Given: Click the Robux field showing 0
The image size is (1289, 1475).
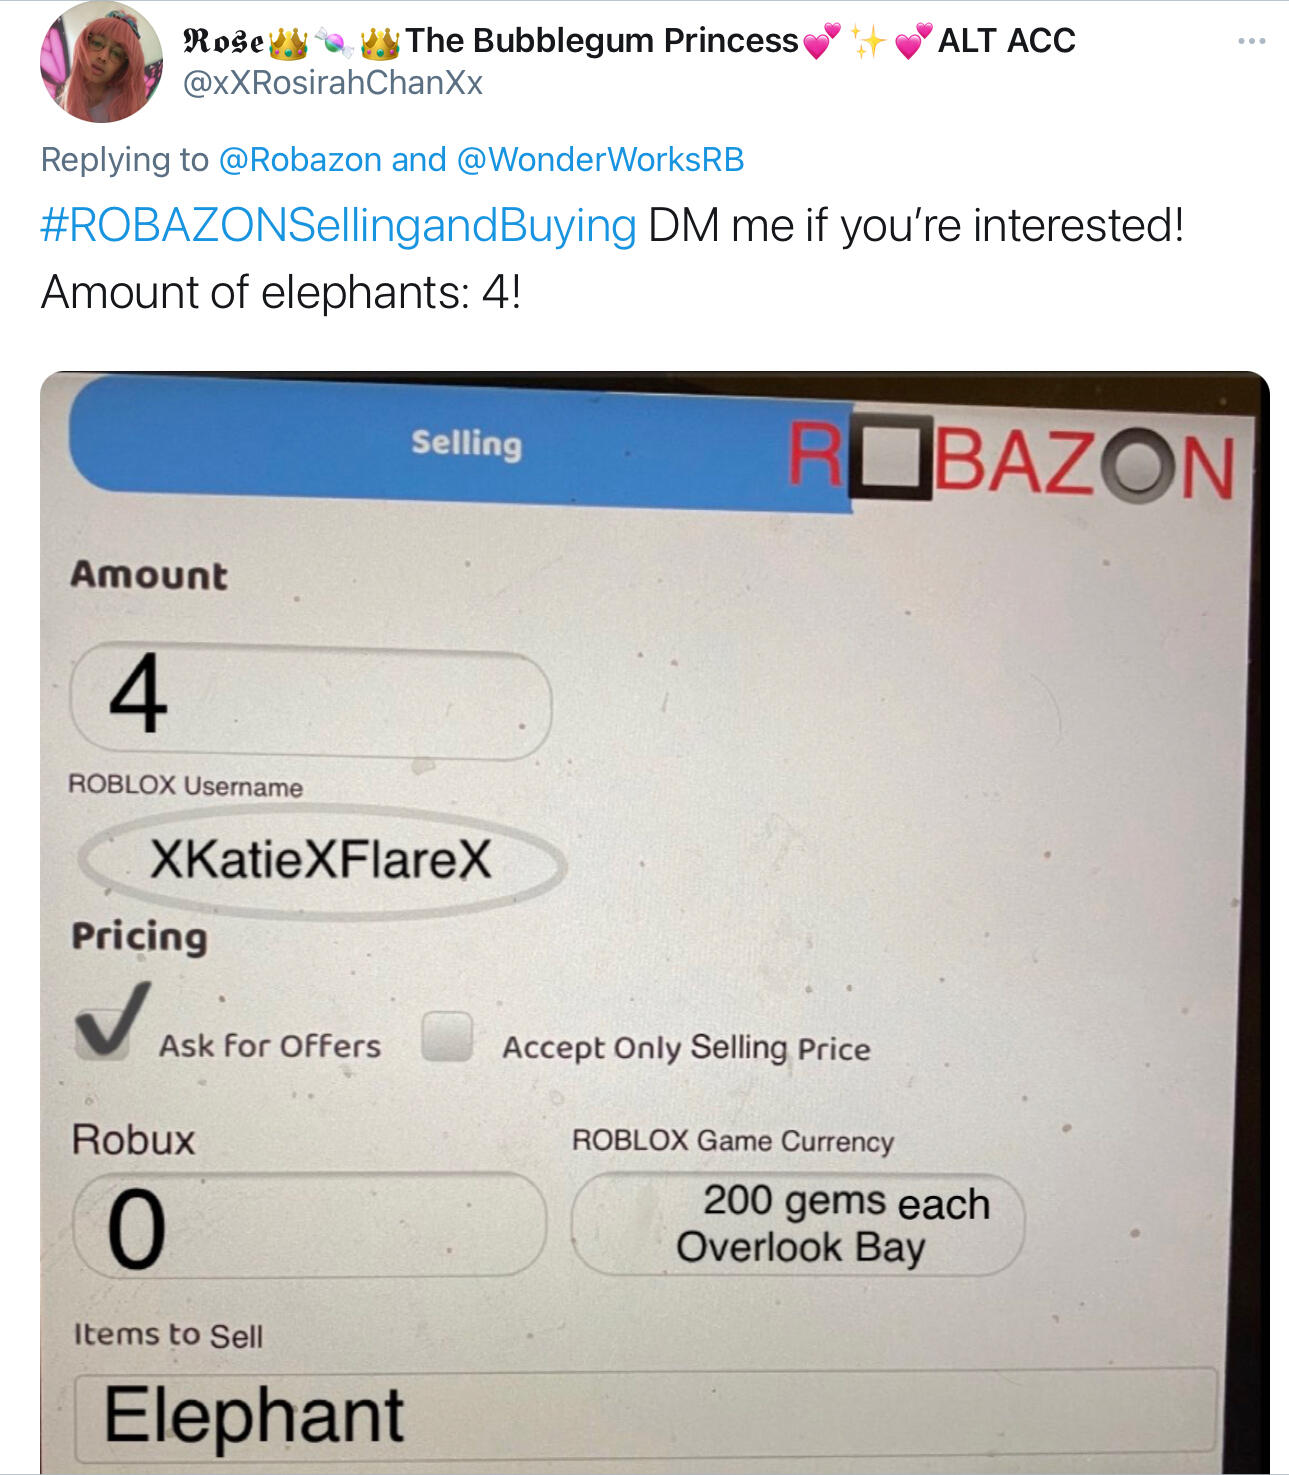Looking at the screenshot, I should 310,1225.
